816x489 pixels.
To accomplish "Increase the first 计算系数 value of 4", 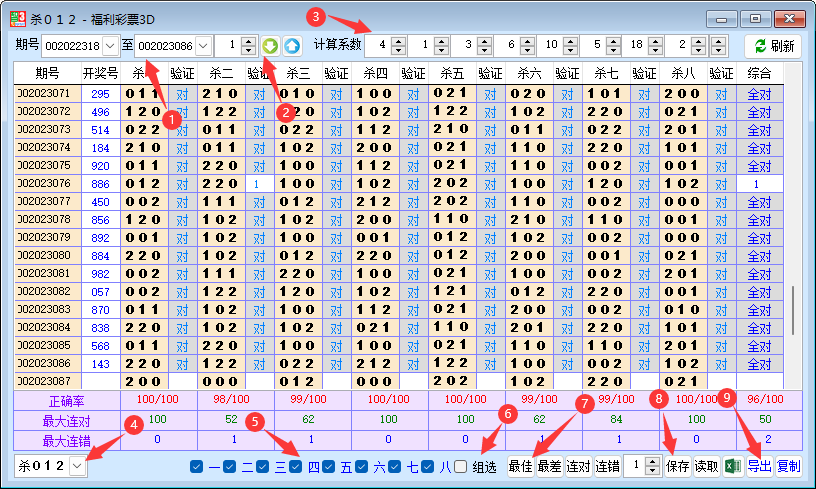I will point(399,42).
